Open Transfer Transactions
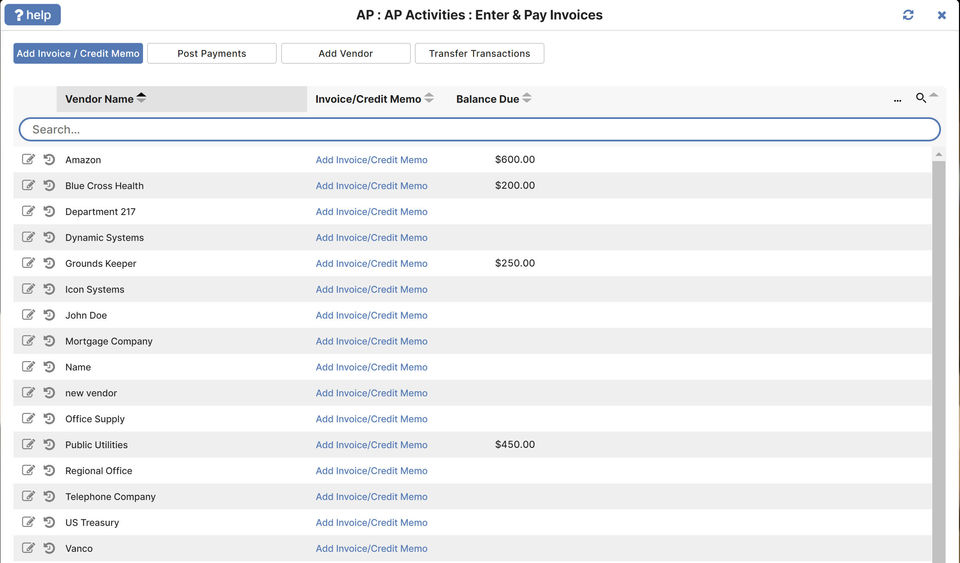This screenshot has height=563, width=960. click(x=480, y=54)
